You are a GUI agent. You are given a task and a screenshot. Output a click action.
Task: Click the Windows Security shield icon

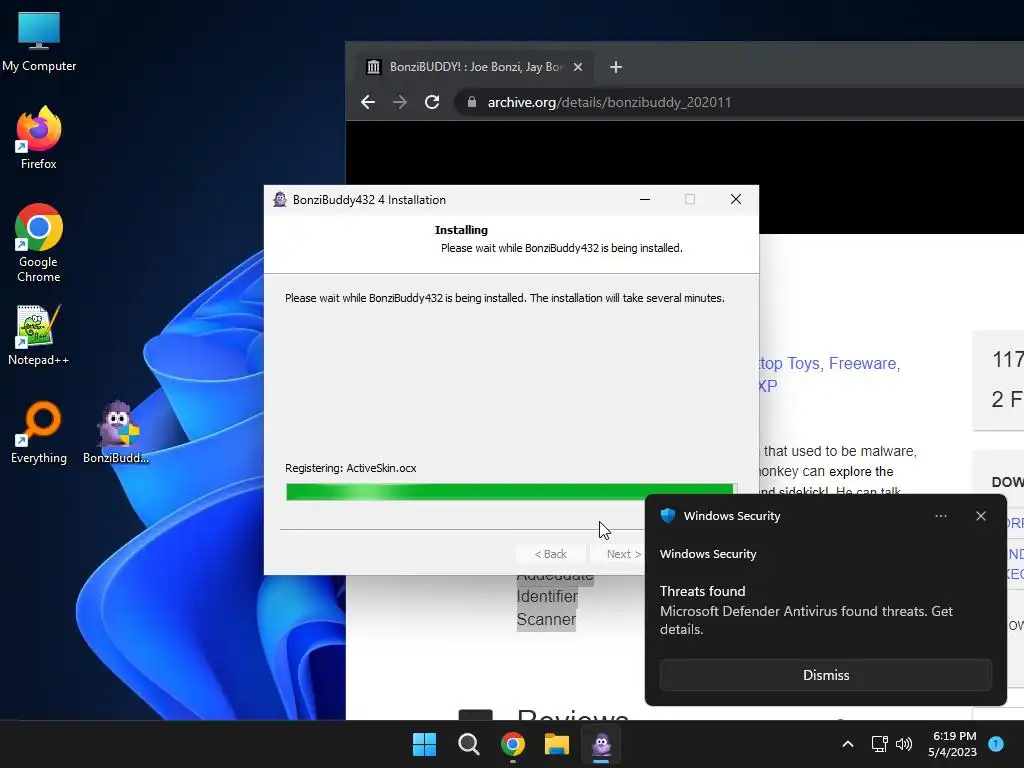pos(667,515)
